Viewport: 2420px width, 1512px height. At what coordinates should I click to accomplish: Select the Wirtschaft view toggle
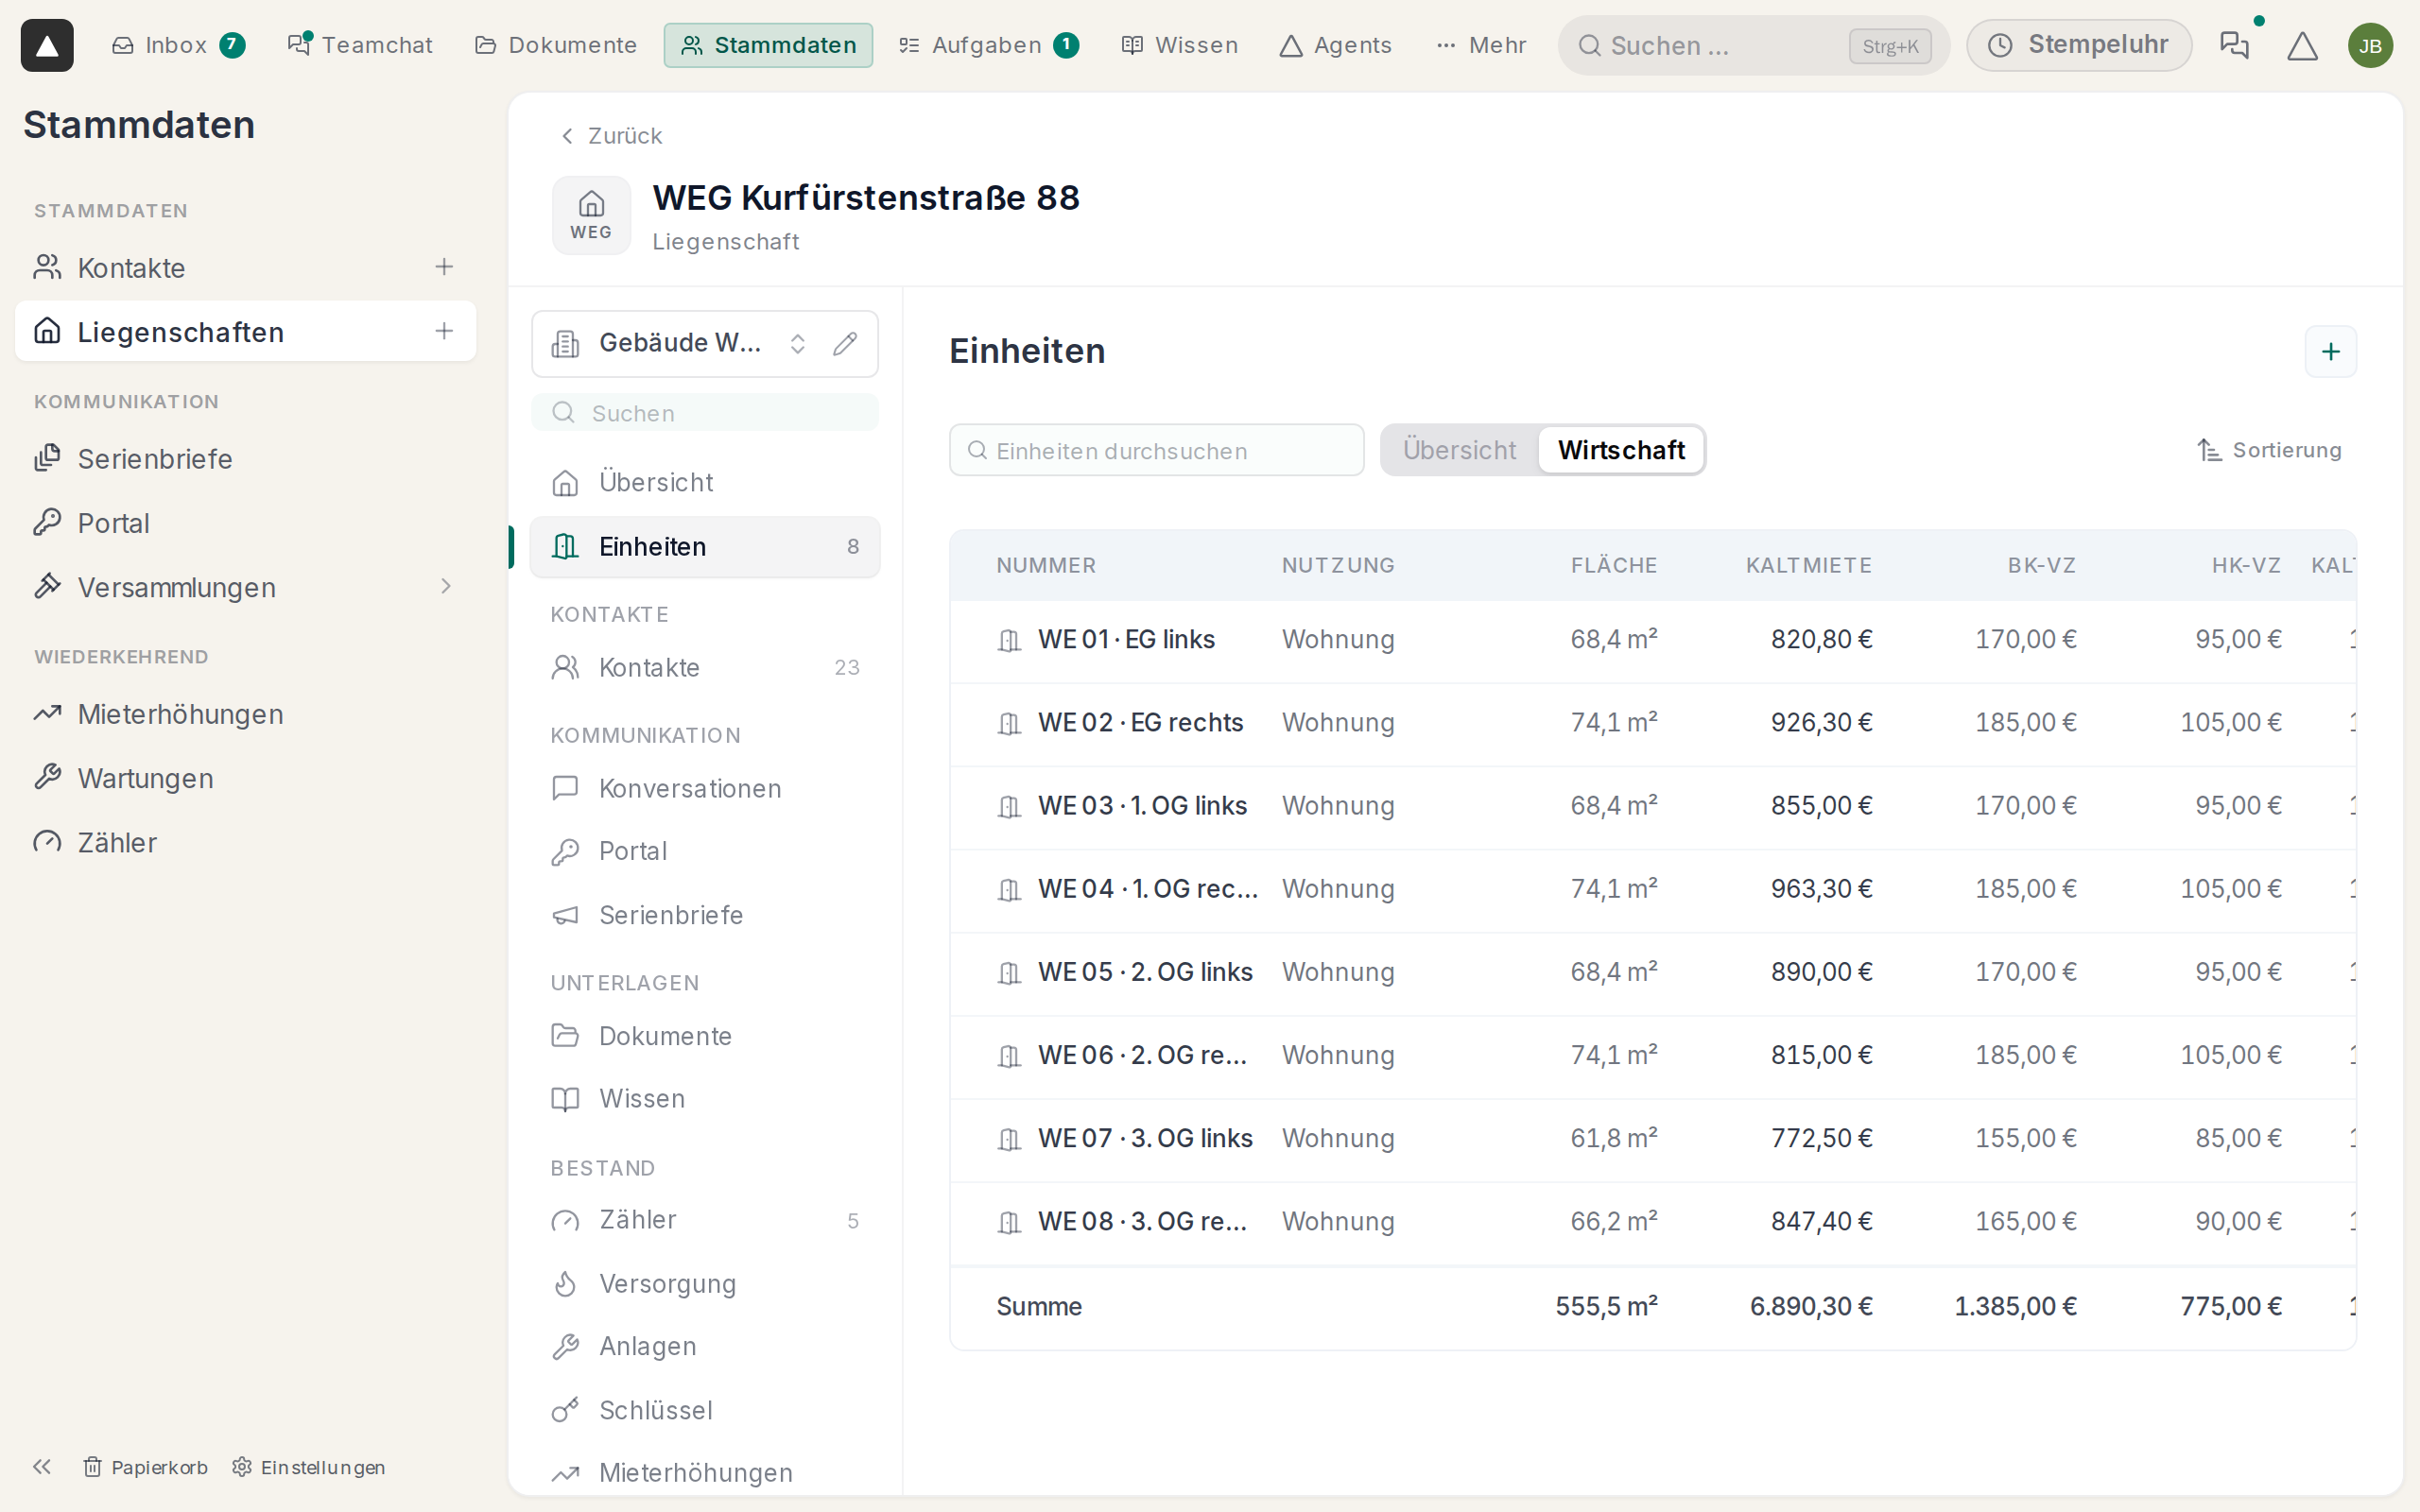(1620, 450)
